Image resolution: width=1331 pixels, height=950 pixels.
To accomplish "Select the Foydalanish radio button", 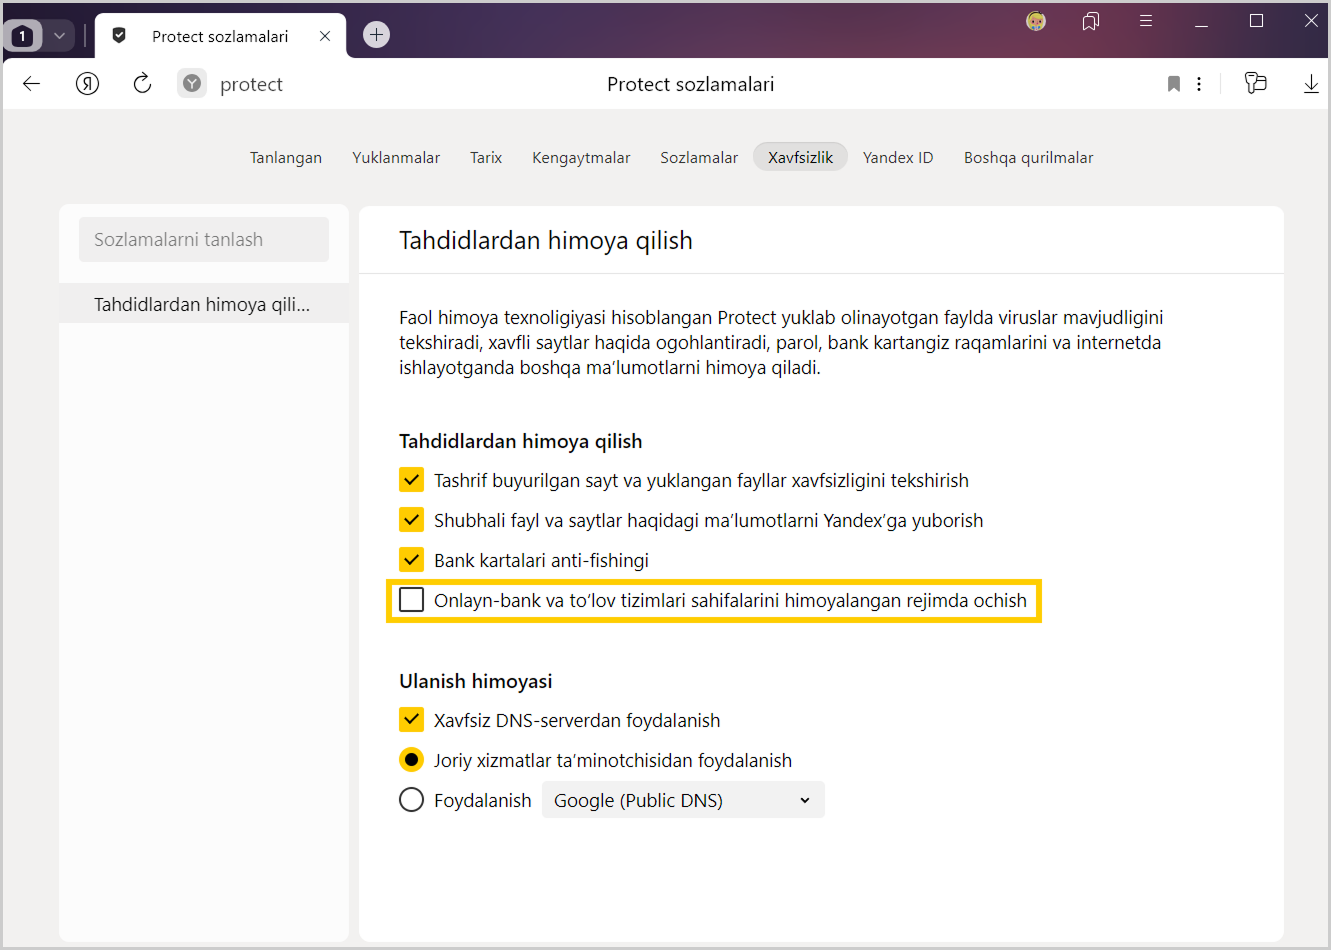I will [x=411, y=800].
